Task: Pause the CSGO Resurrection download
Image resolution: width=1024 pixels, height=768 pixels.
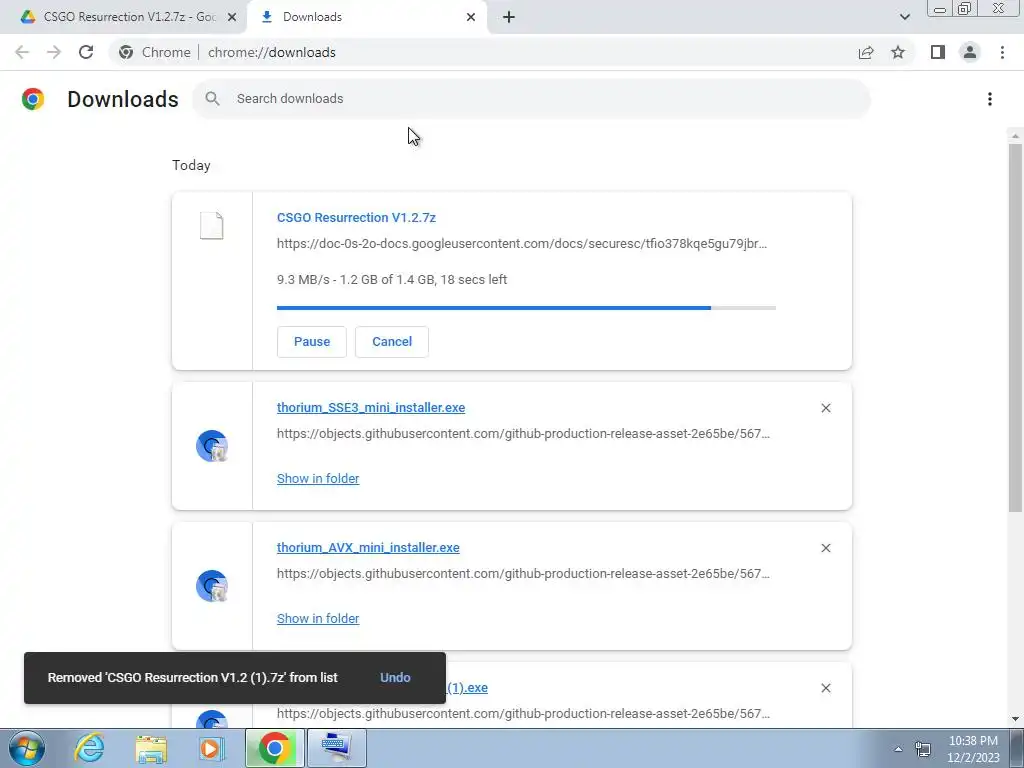Action: [x=312, y=342]
